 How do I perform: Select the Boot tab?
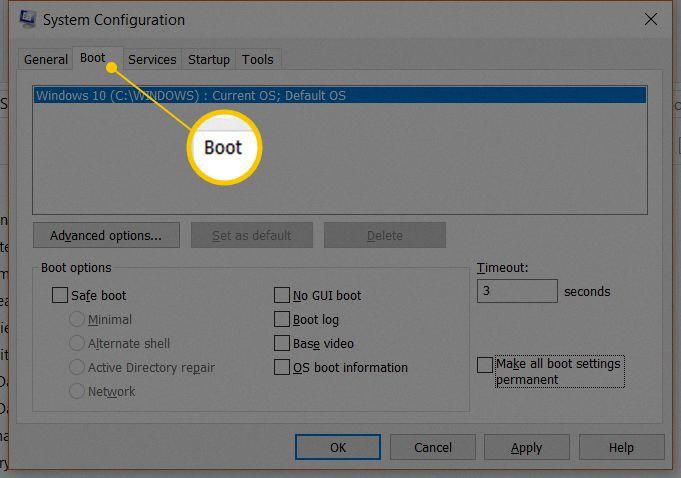[93, 59]
